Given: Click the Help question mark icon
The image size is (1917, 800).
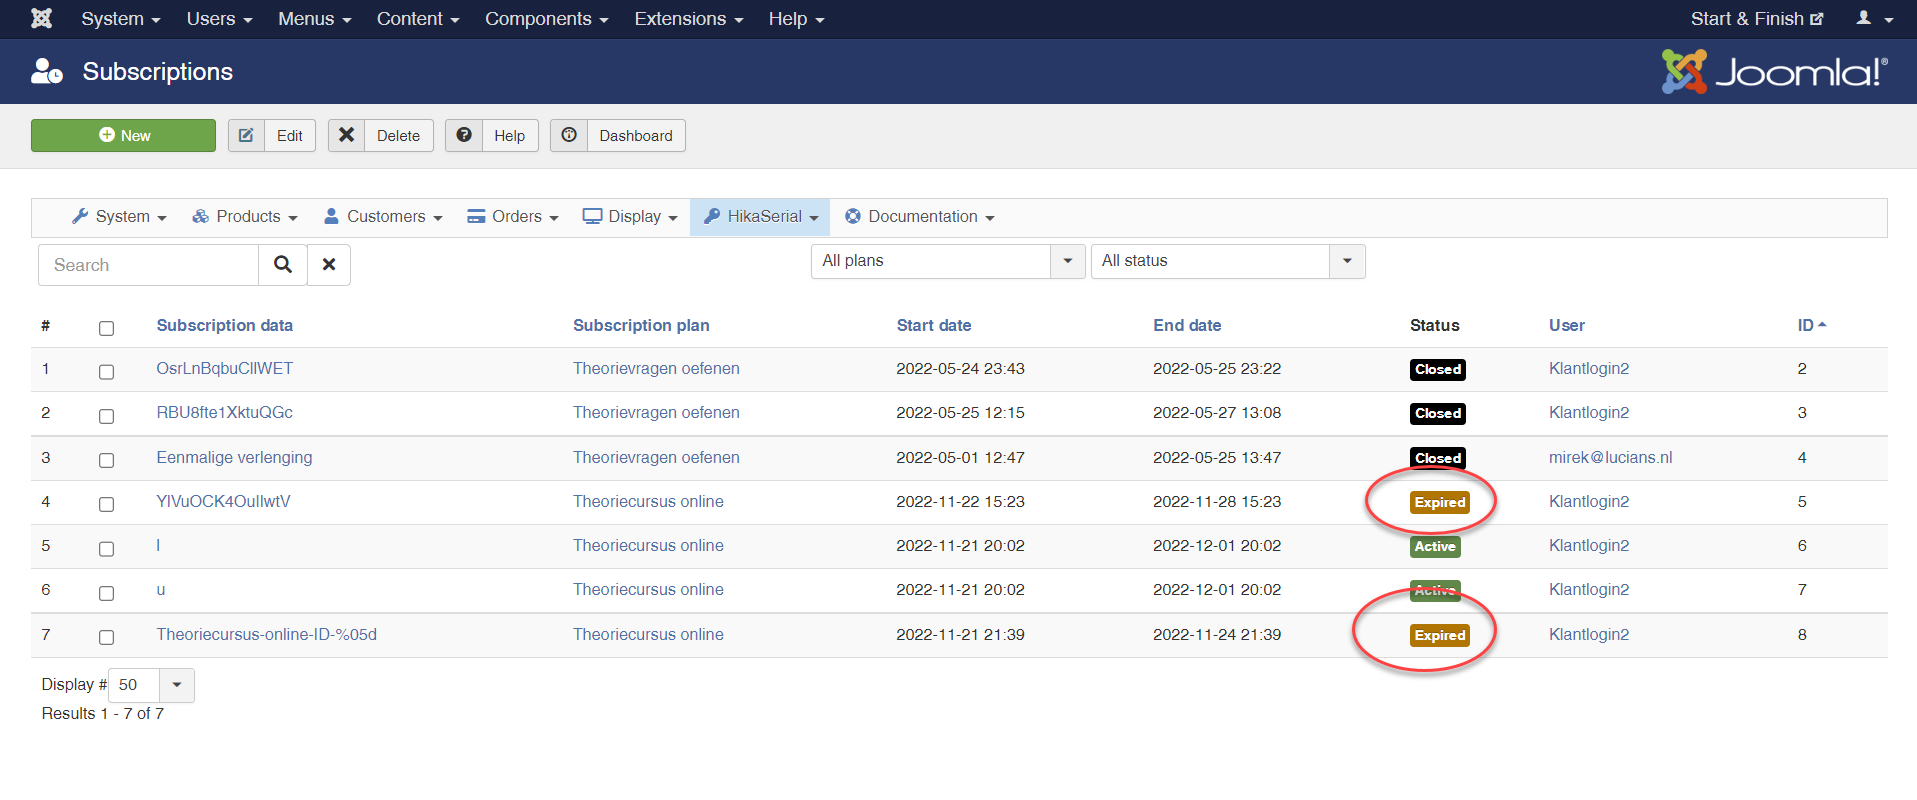Looking at the screenshot, I should pos(464,135).
